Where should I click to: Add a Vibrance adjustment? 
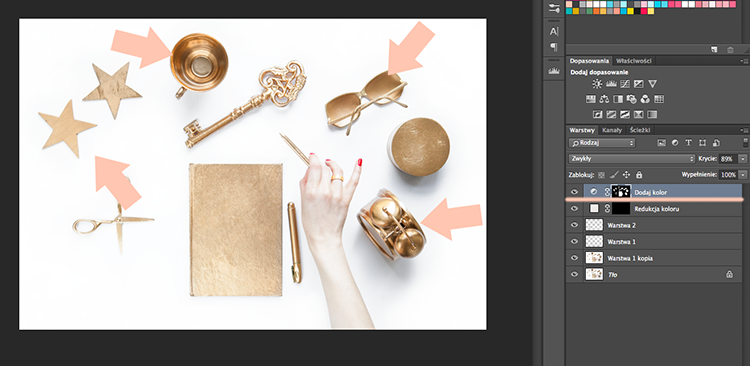coord(652,84)
